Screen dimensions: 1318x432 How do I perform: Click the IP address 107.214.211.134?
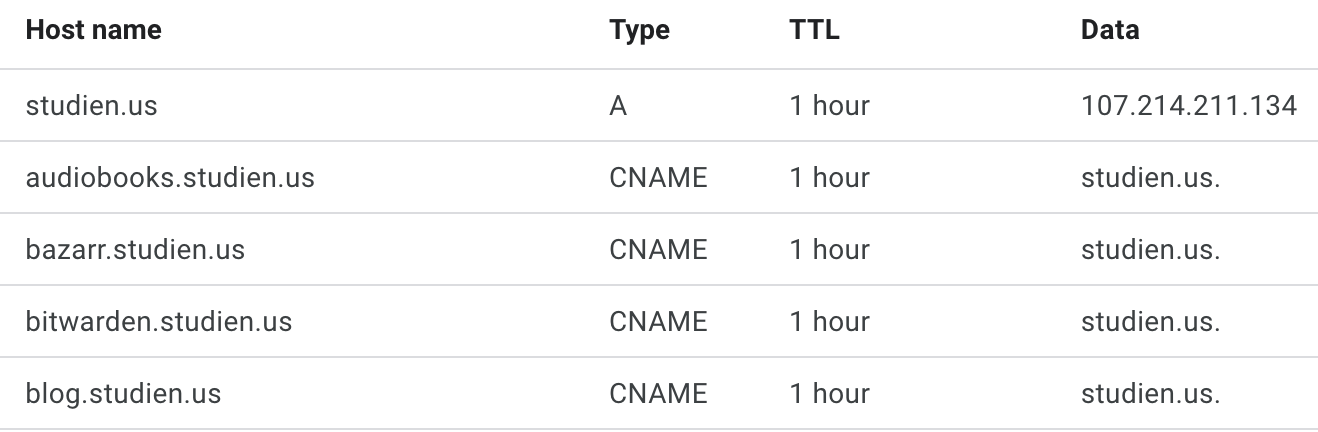(x=1189, y=106)
